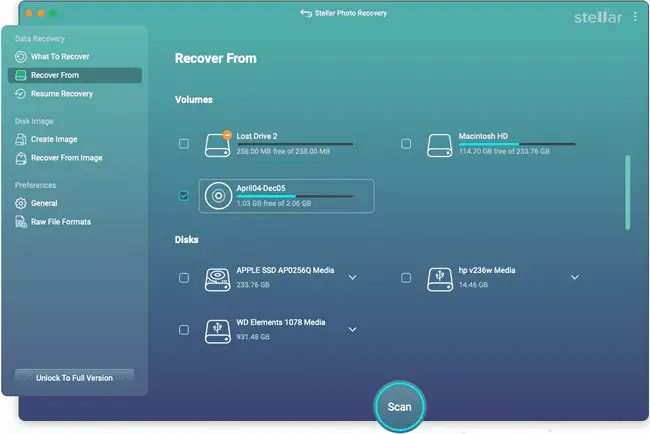Click the 258.00 MB free of 258.00 MB text
Image resolution: width=650 pixels, height=434 pixels.
(x=283, y=151)
